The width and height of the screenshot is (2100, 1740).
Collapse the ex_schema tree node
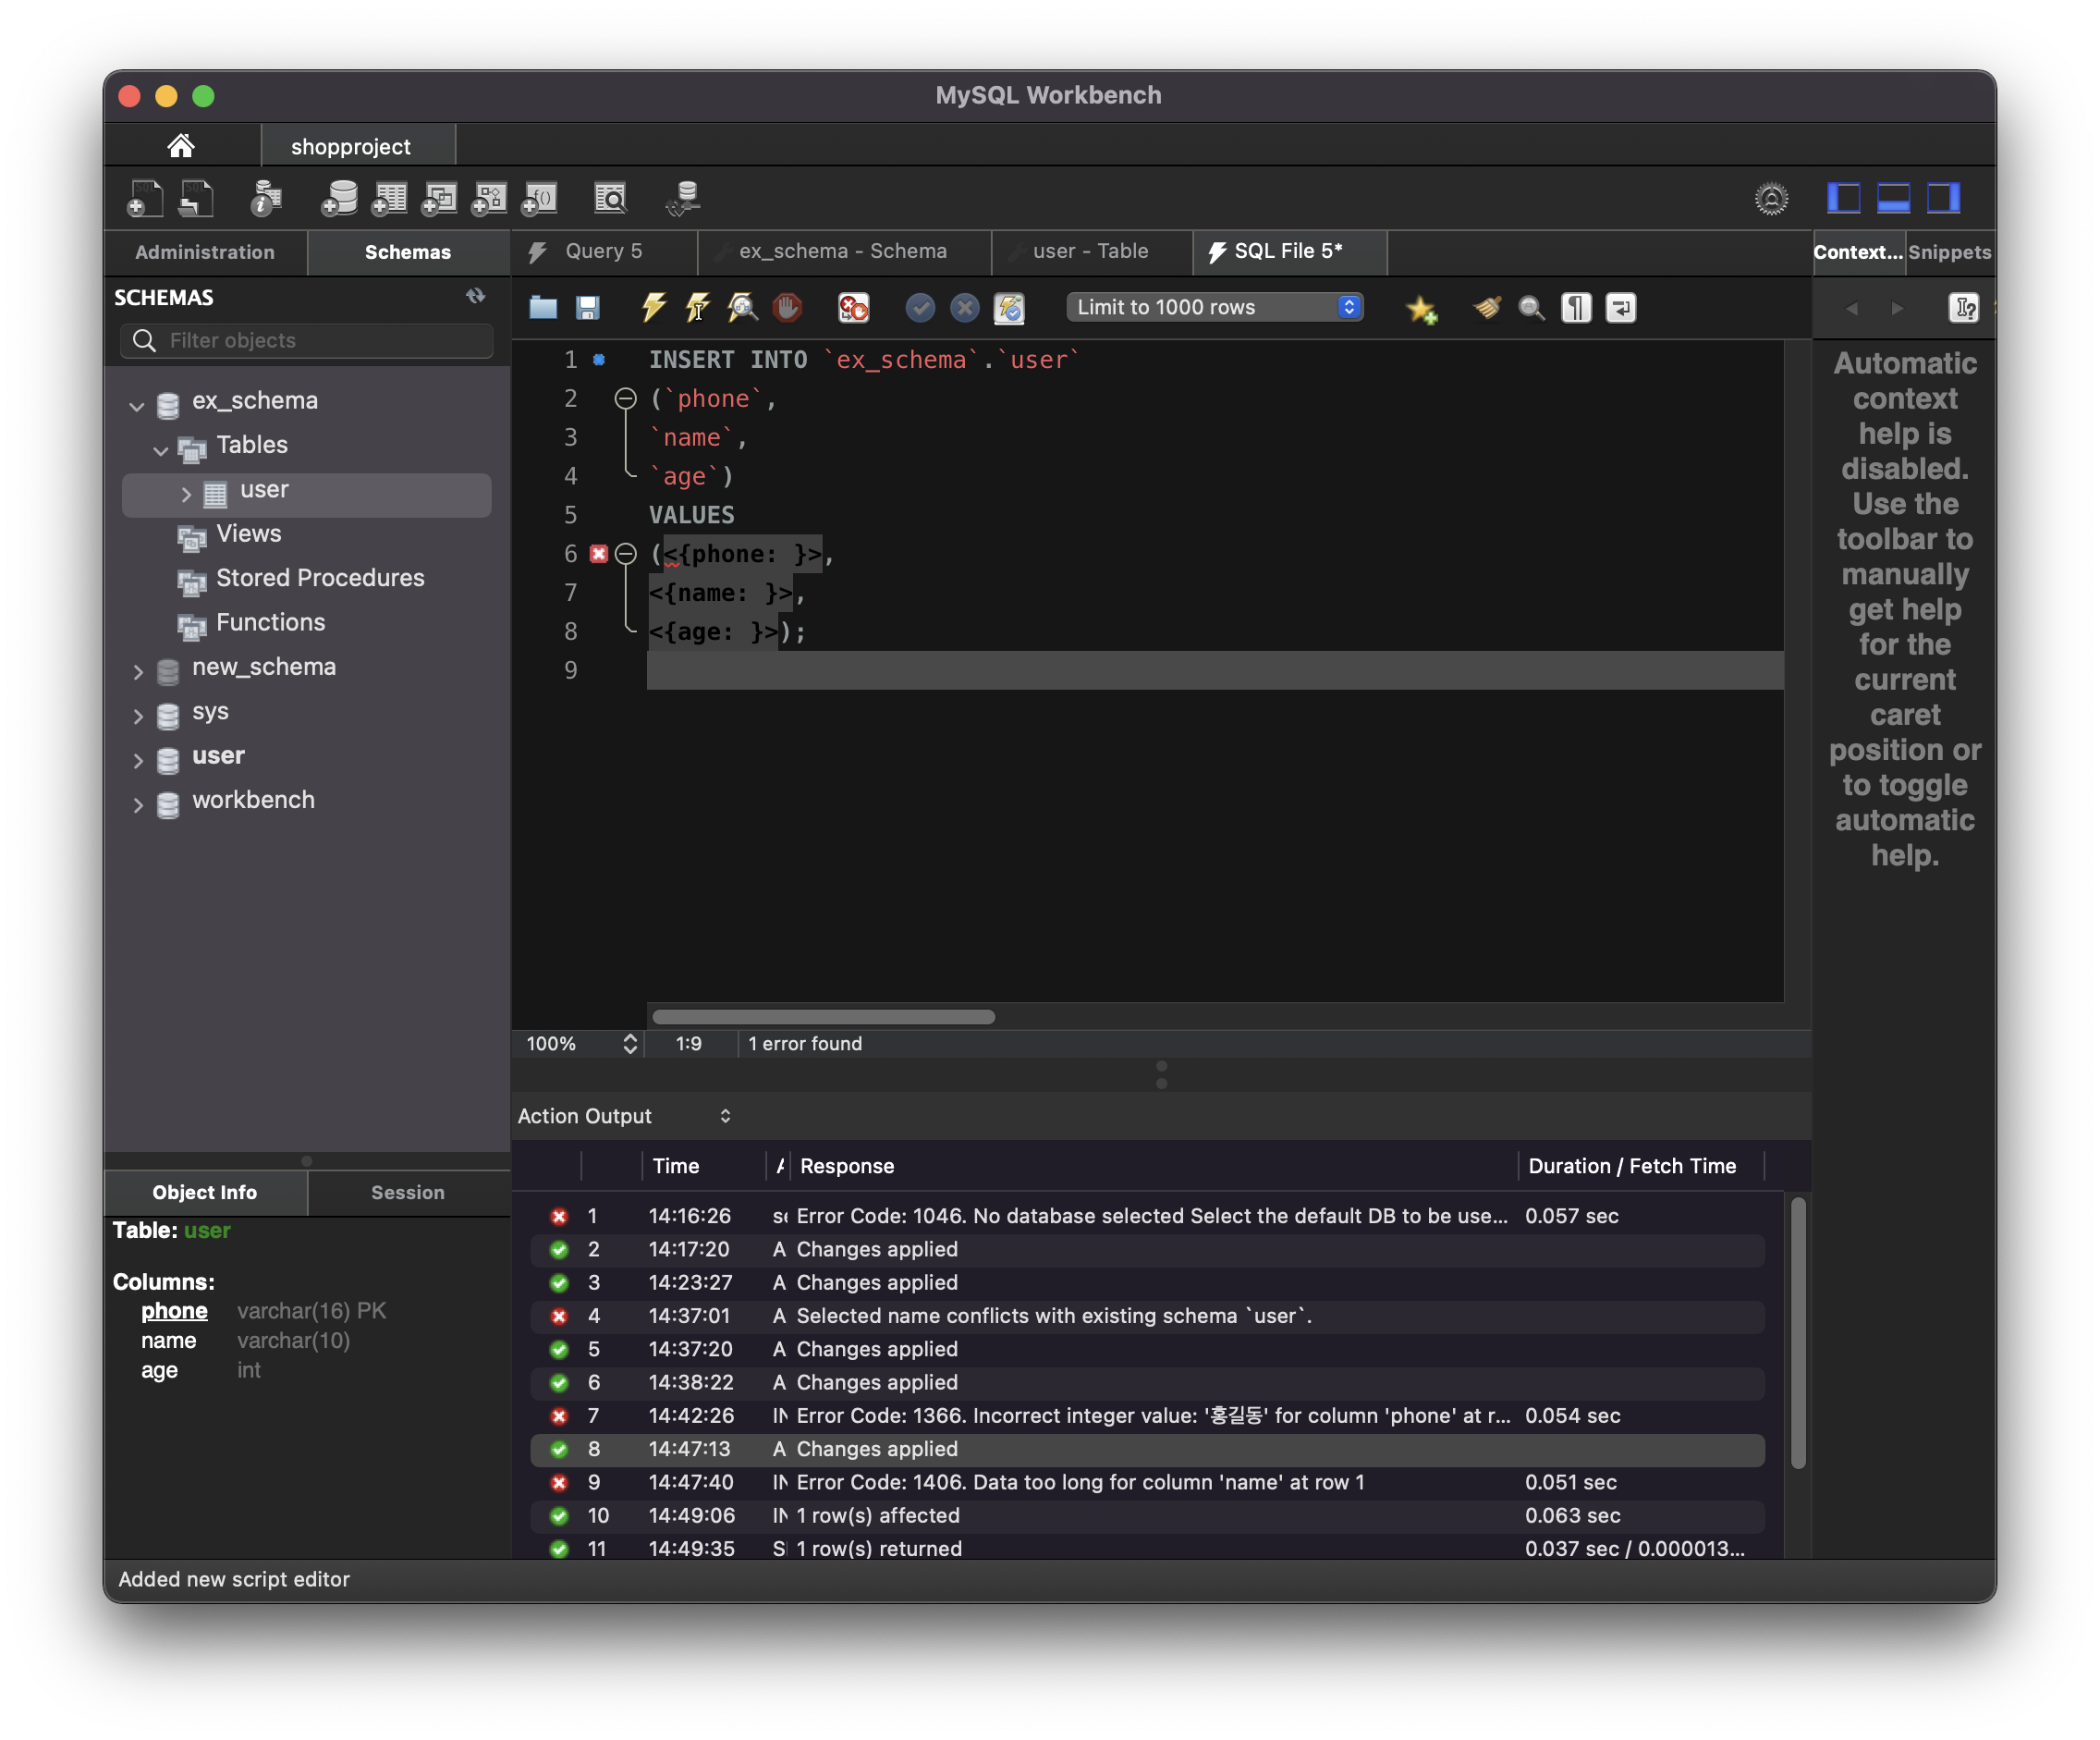(x=137, y=405)
